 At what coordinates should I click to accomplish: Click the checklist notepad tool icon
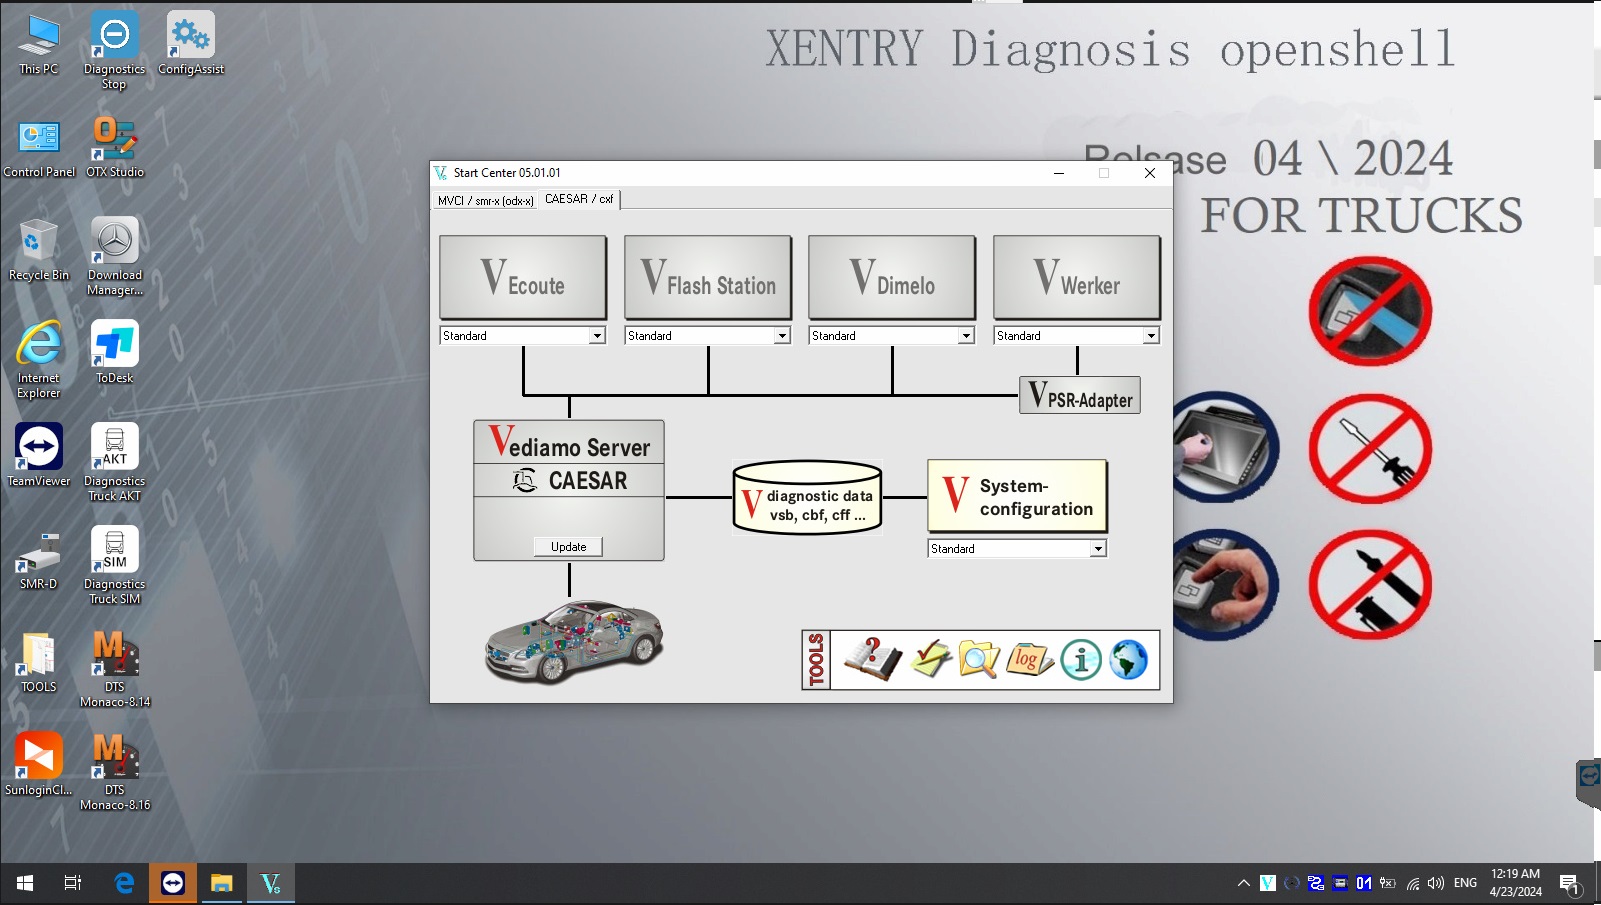coord(931,659)
